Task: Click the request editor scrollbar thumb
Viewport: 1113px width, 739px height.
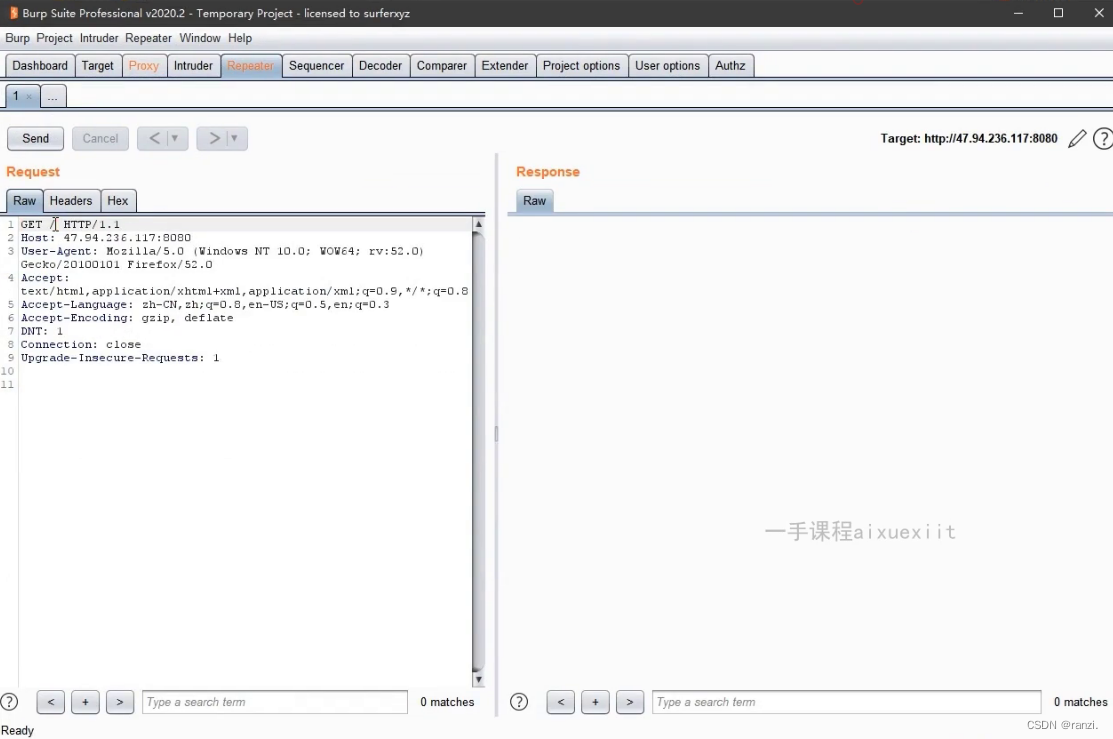Action: (x=478, y=451)
